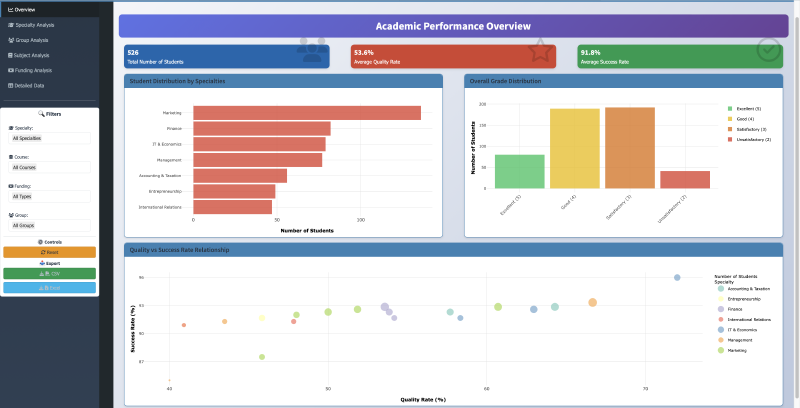
Task: Click the green scatter point near 87 success
Action: click(x=262, y=357)
